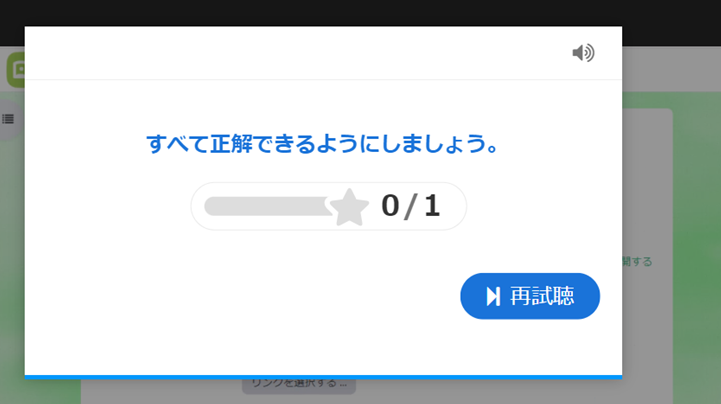Click the partially hidden 開する link
This screenshot has width=721, height=404.
point(637,262)
